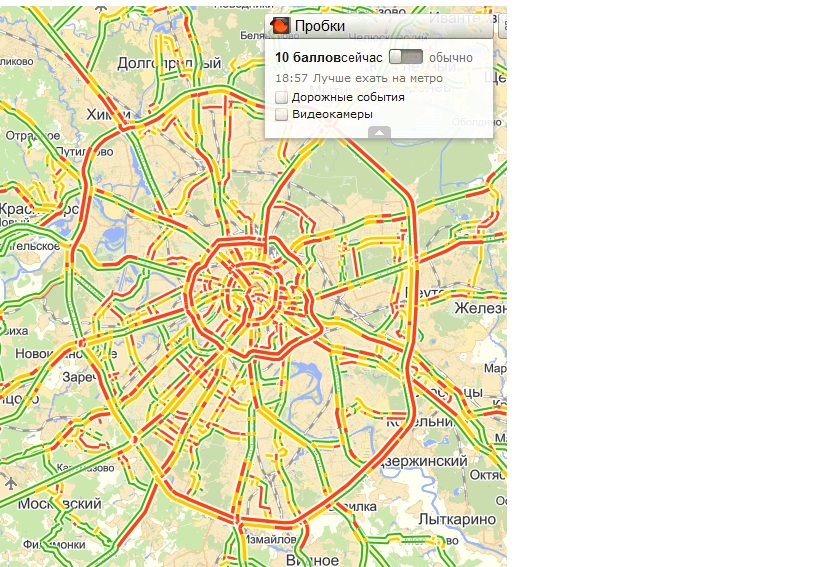Enable the Видеокамеры checkbox
The height and width of the screenshot is (567, 819).
282,115
